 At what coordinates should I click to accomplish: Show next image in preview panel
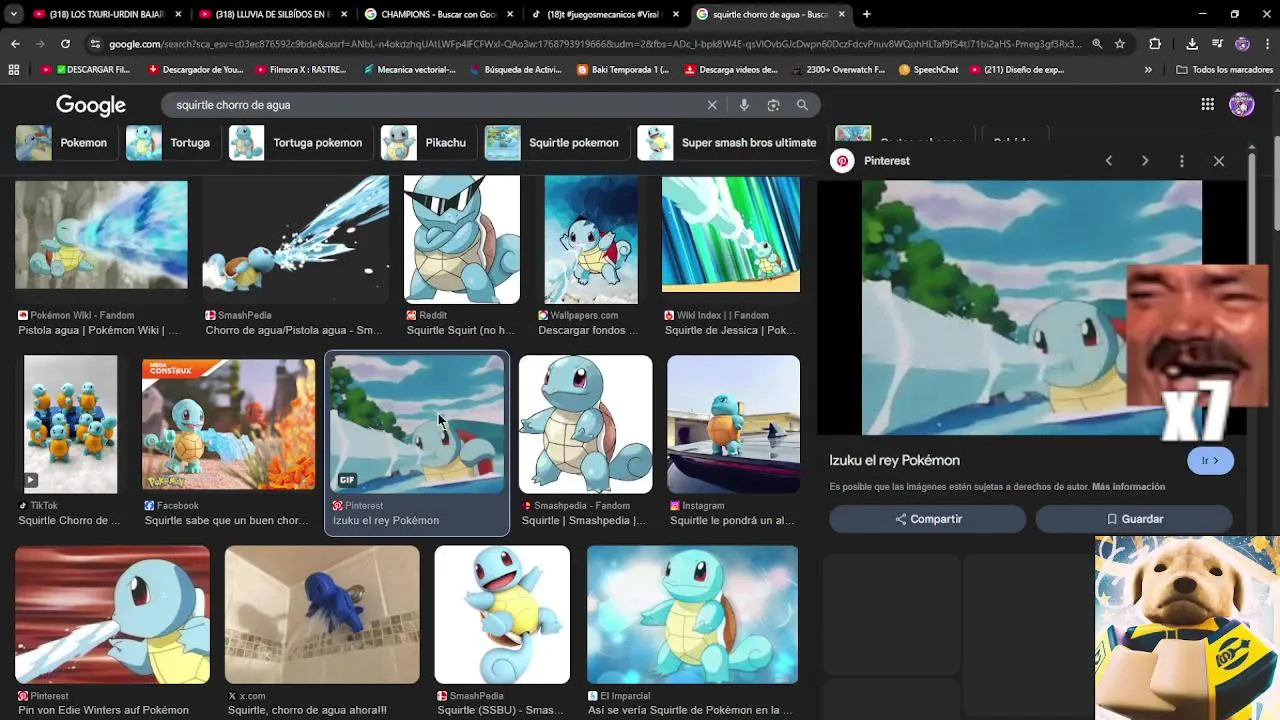[x=1145, y=161]
